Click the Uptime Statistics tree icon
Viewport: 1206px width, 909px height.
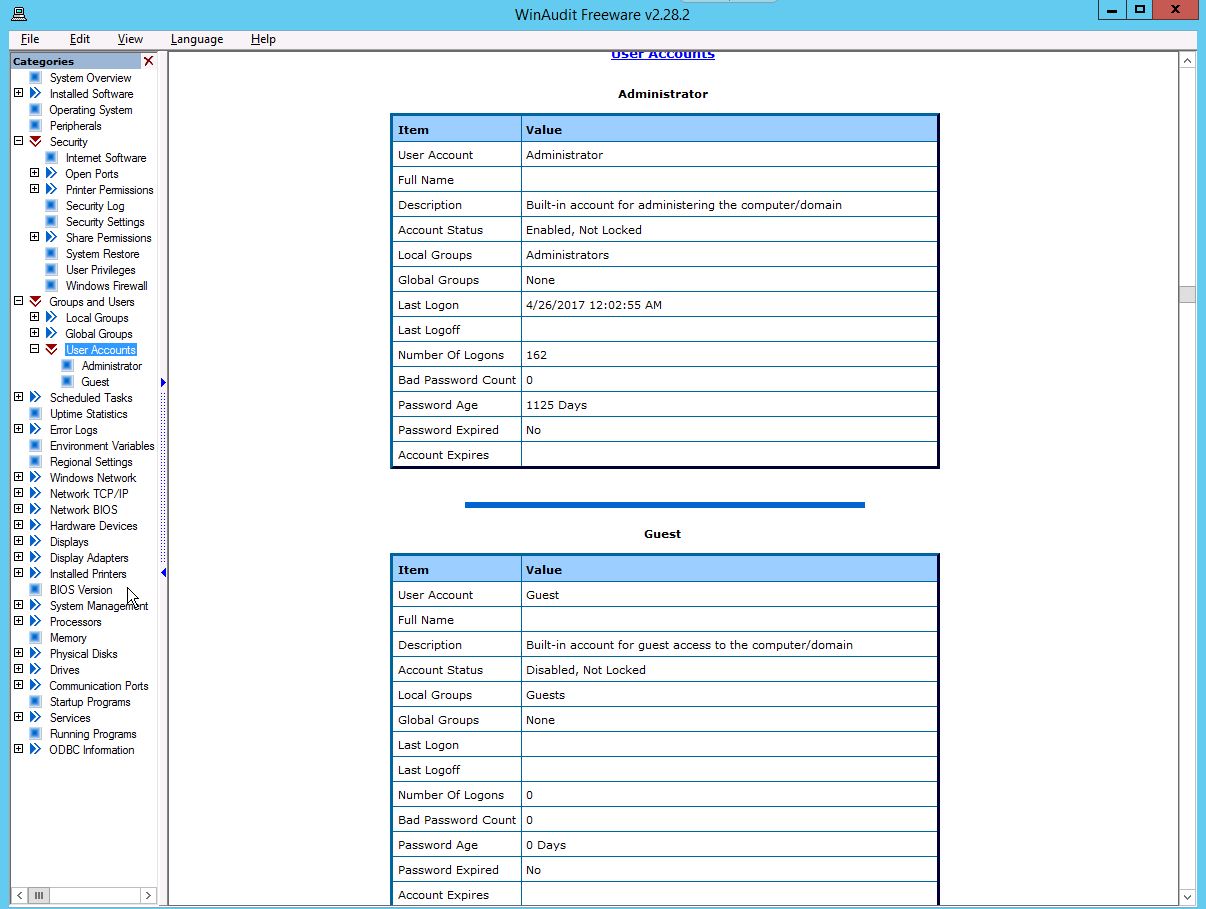(35, 414)
